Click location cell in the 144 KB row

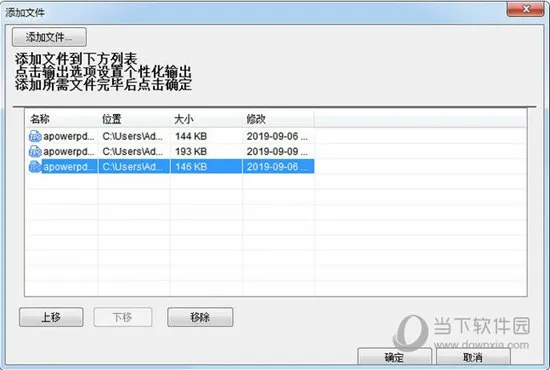(133, 136)
